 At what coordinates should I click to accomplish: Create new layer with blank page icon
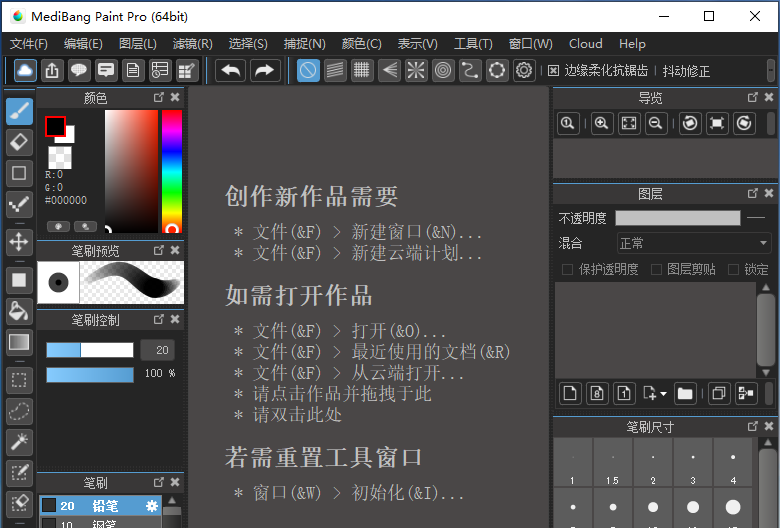pos(570,394)
